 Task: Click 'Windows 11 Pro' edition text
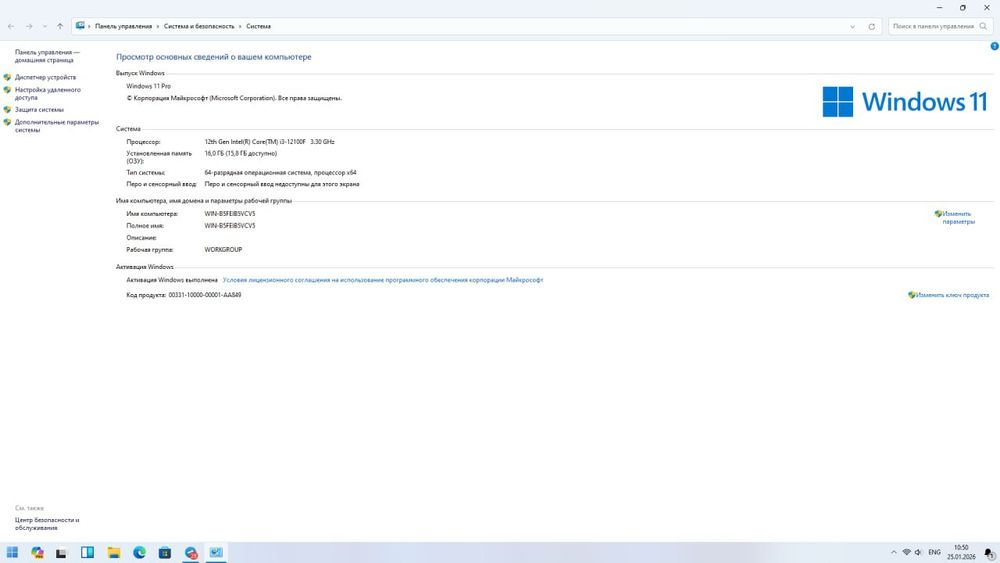[149, 86]
